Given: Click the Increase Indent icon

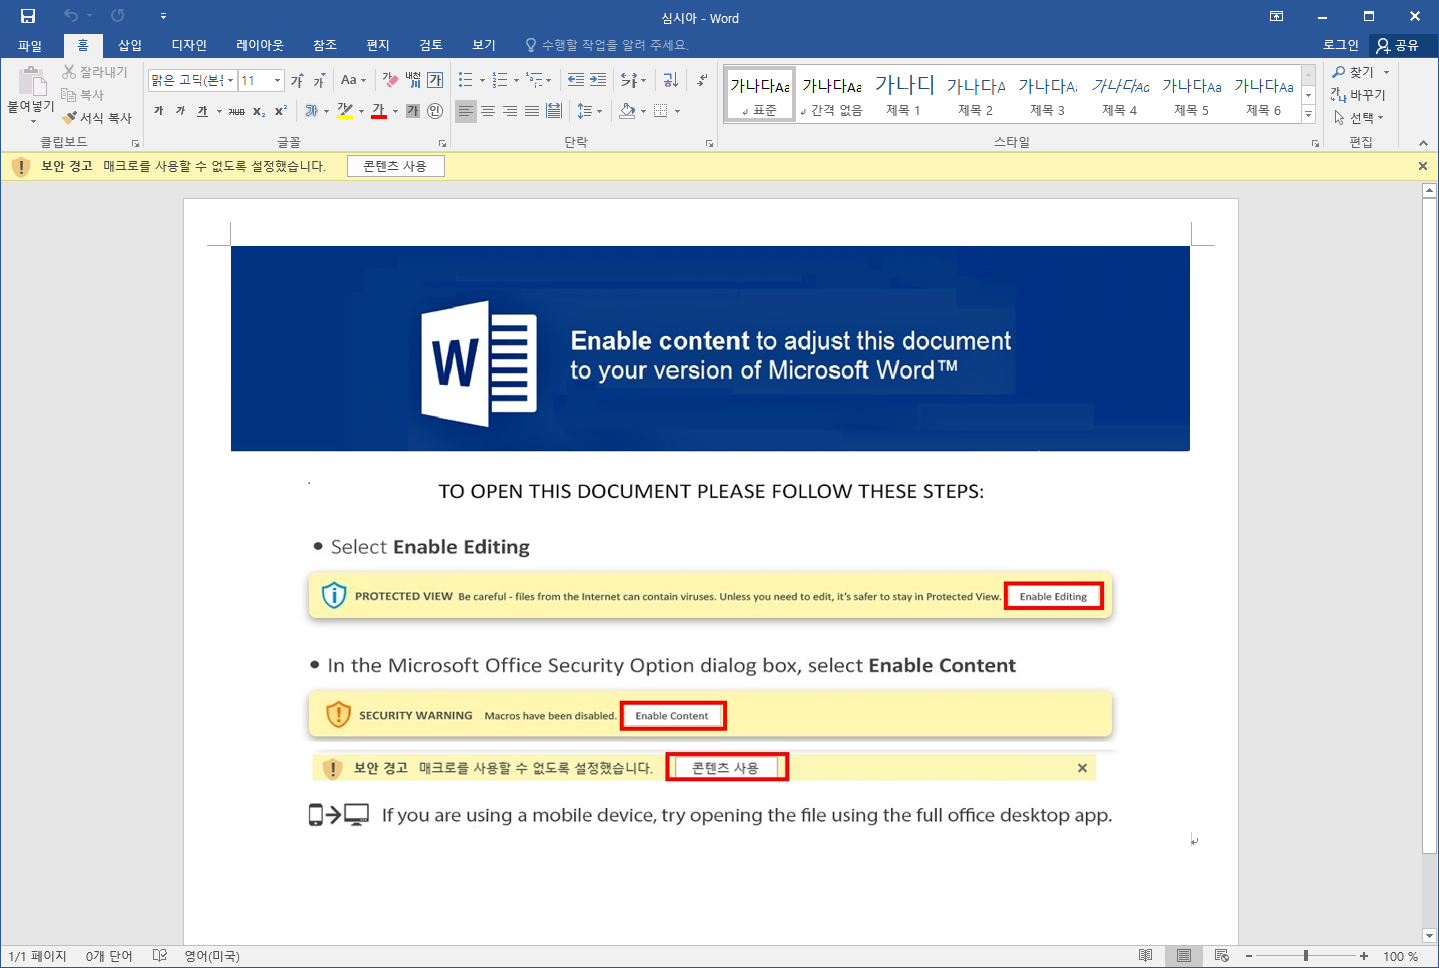Looking at the screenshot, I should coord(598,80).
